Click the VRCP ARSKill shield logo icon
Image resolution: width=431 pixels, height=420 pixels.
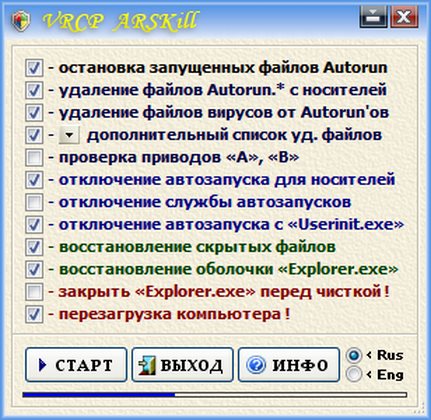pyautogui.click(x=21, y=21)
